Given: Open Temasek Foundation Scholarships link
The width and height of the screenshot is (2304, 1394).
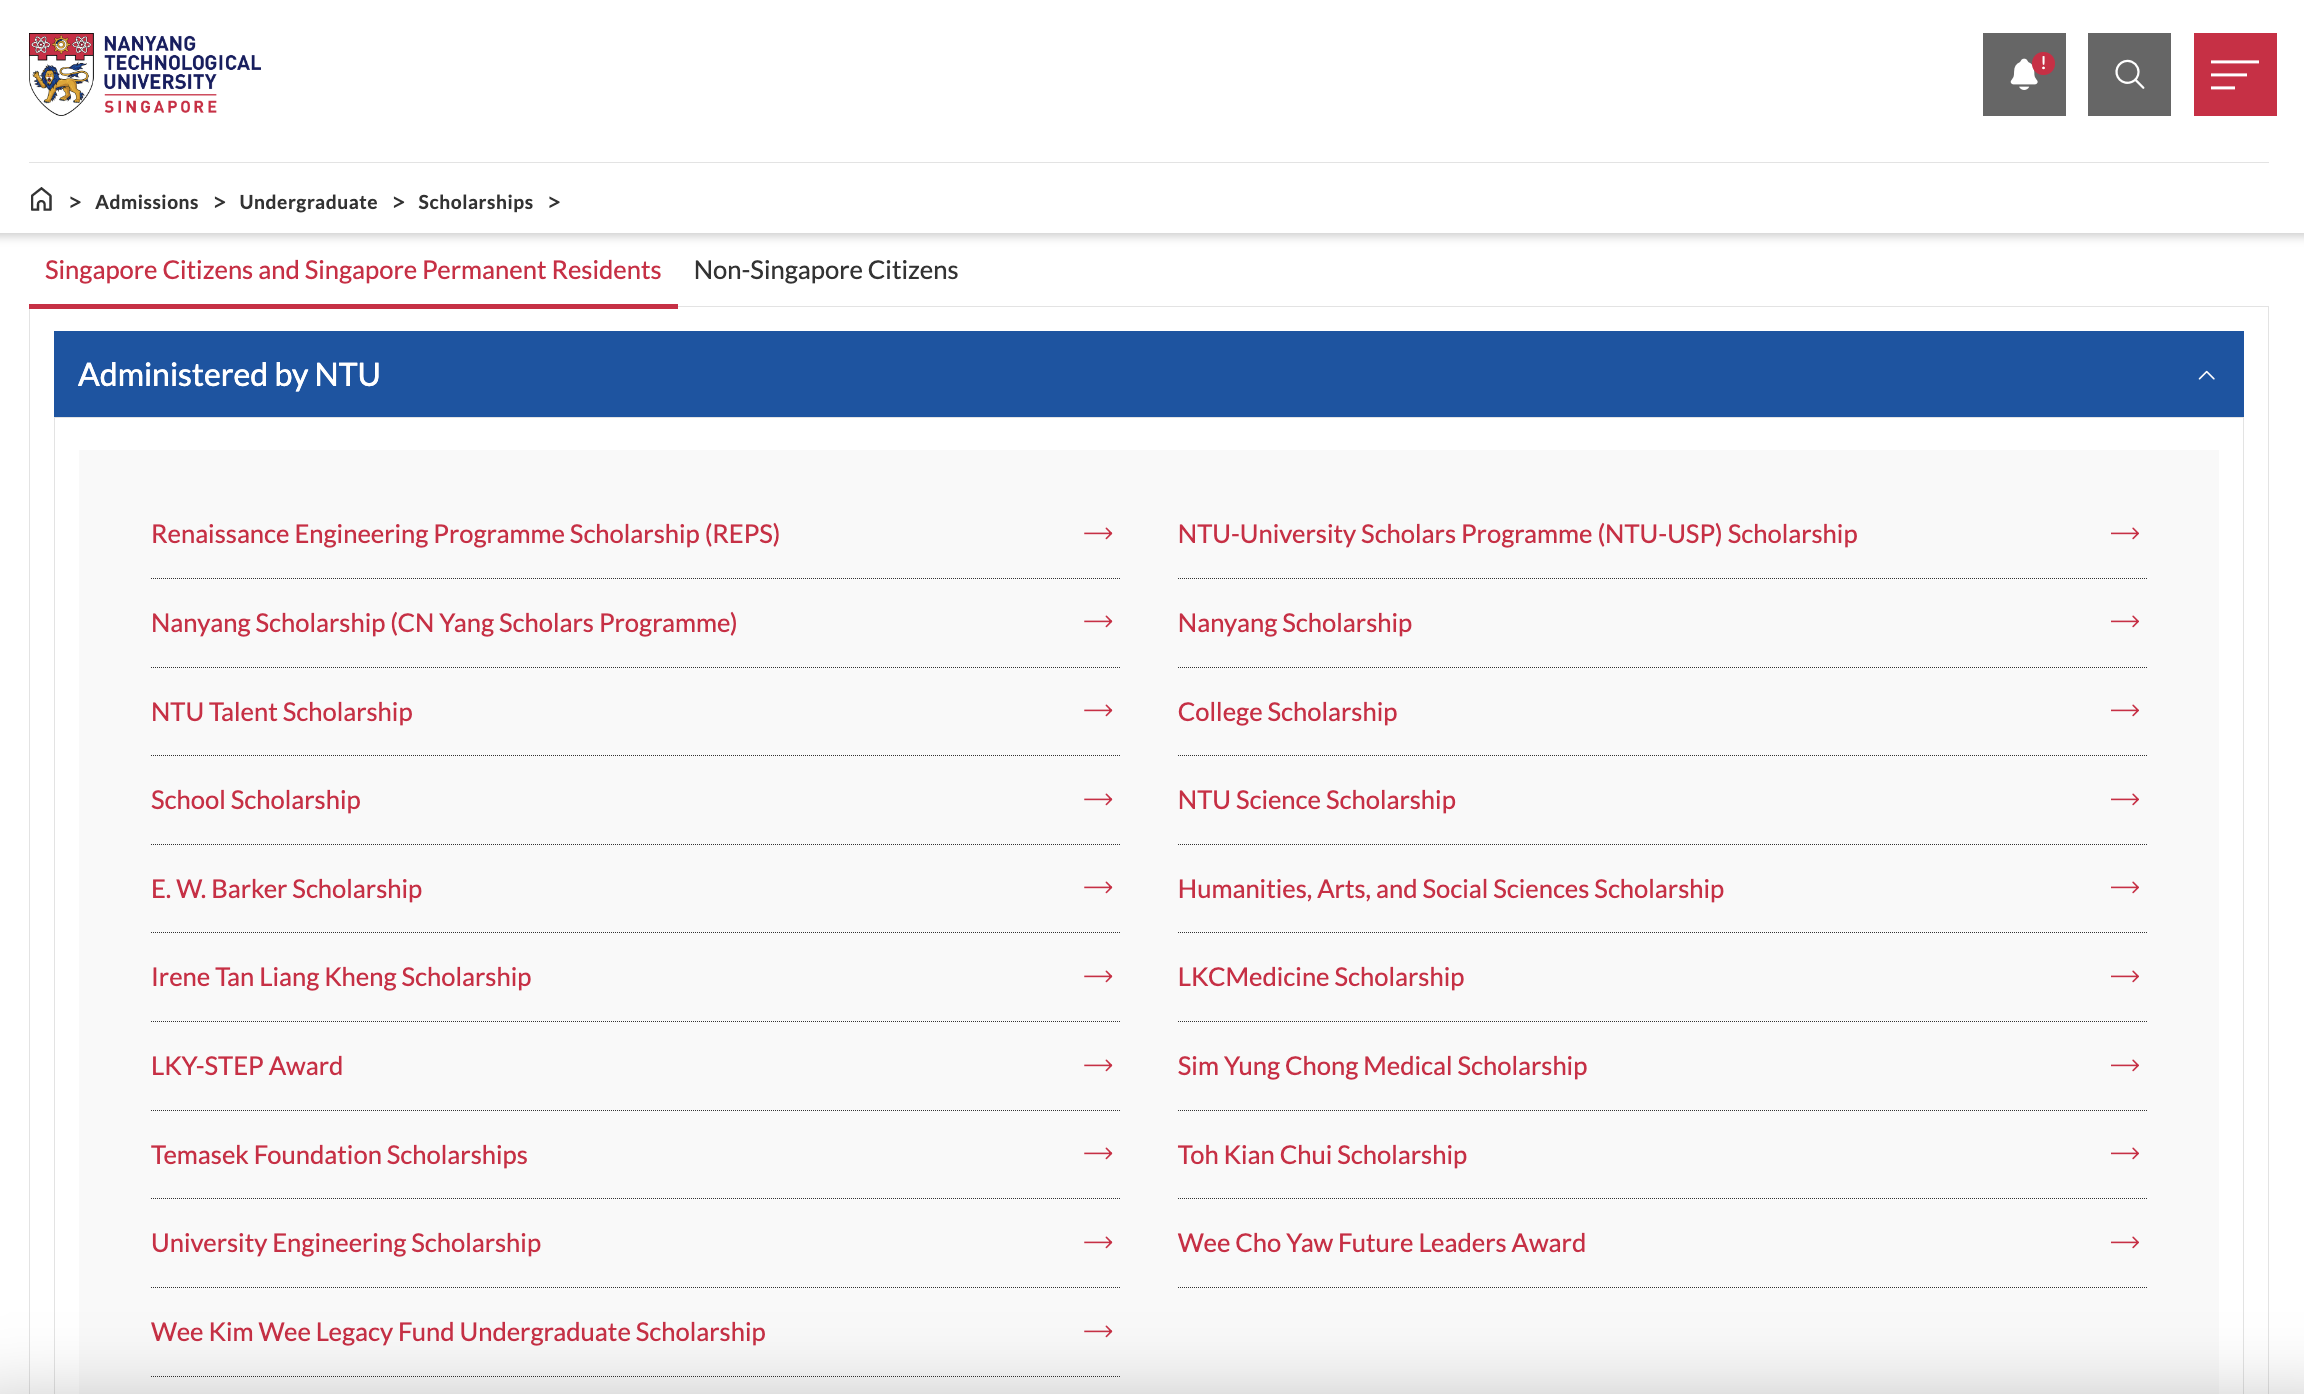Looking at the screenshot, I should click(x=339, y=1155).
